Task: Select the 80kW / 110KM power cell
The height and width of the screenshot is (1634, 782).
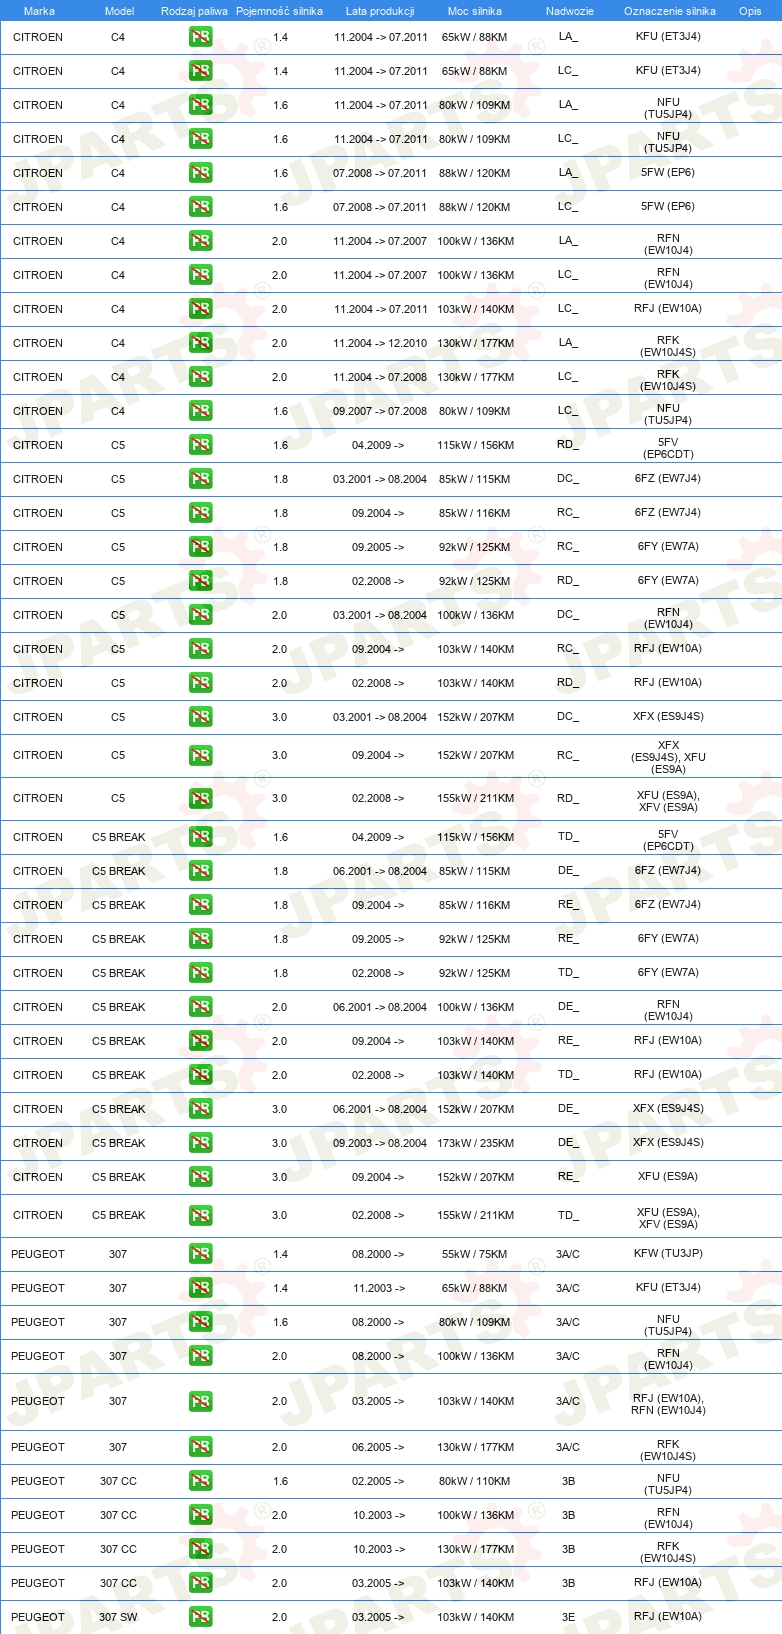Action: click(475, 1481)
